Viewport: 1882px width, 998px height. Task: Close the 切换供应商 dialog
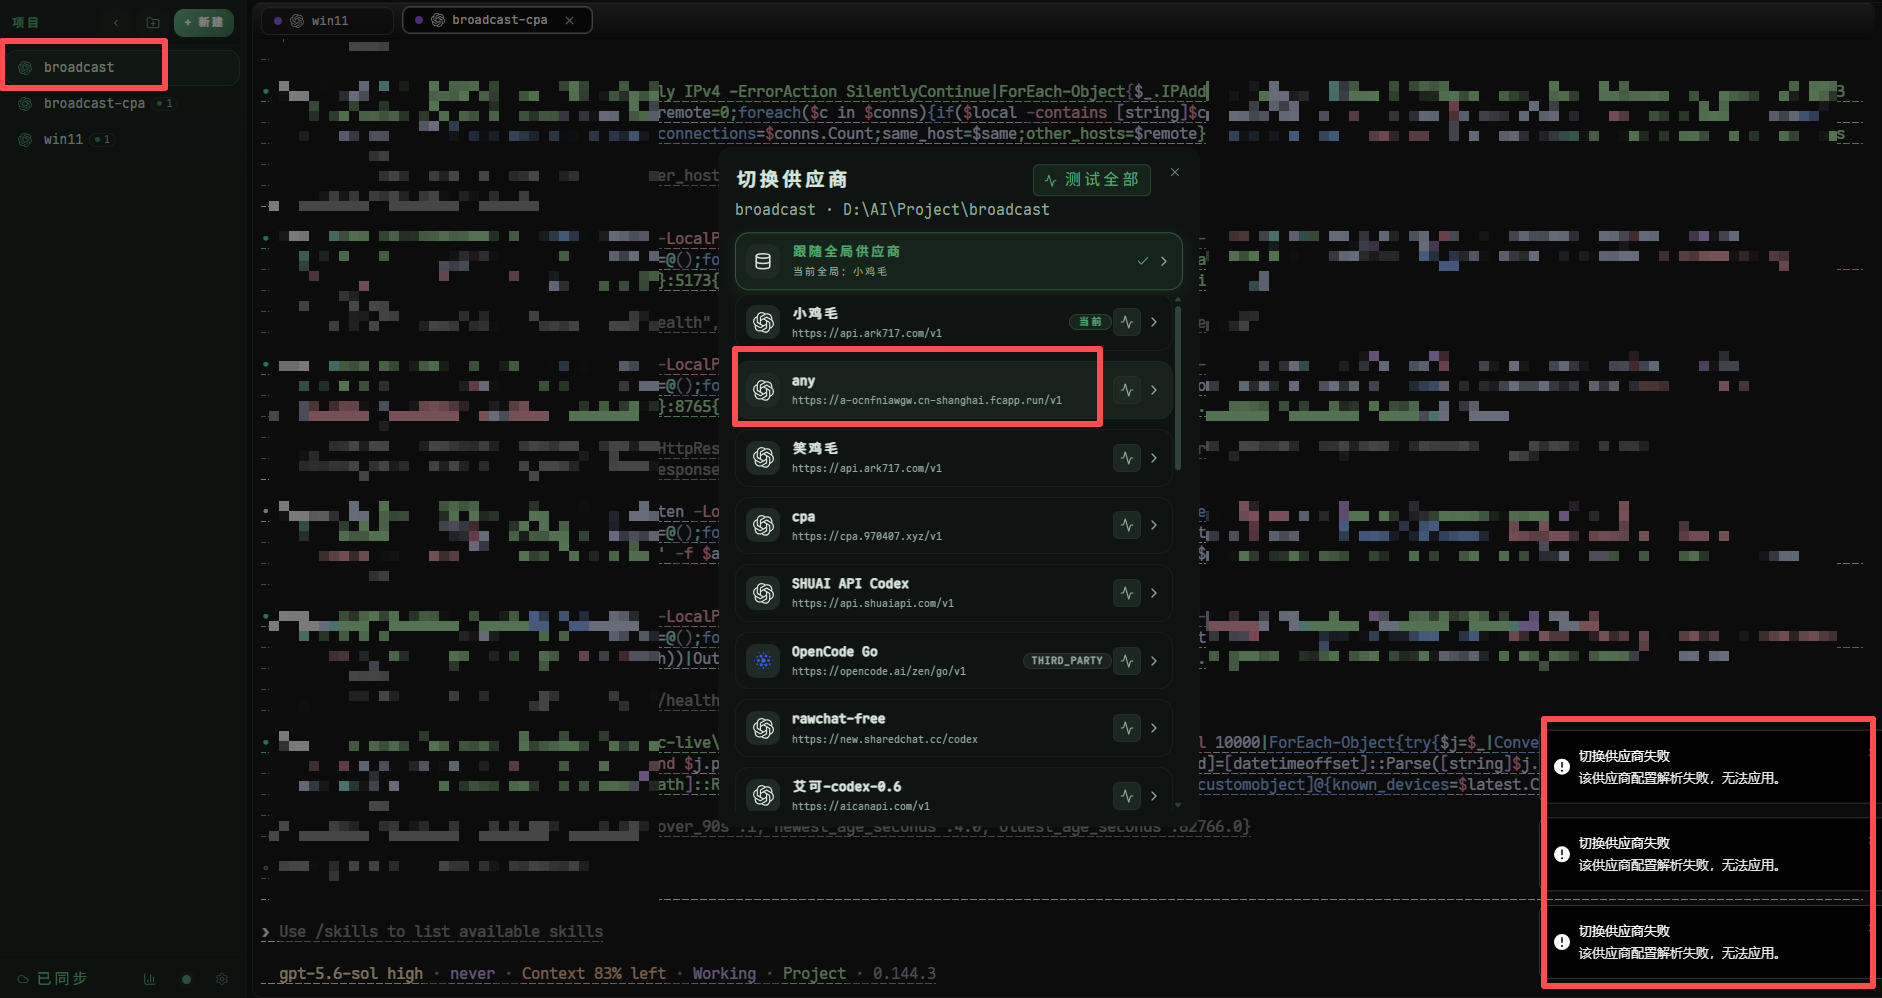[x=1175, y=172]
